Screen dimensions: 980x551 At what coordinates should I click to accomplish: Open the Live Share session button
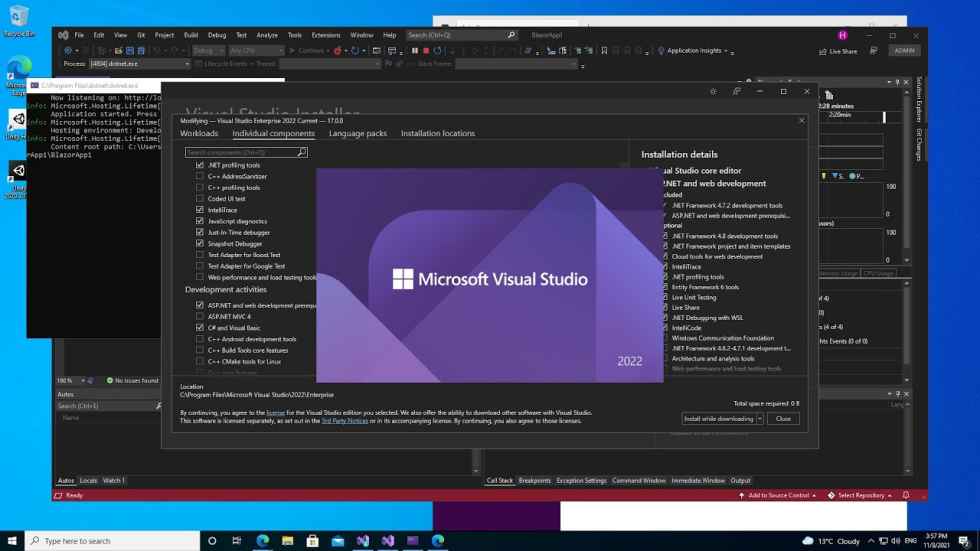[x=838, y=51]
